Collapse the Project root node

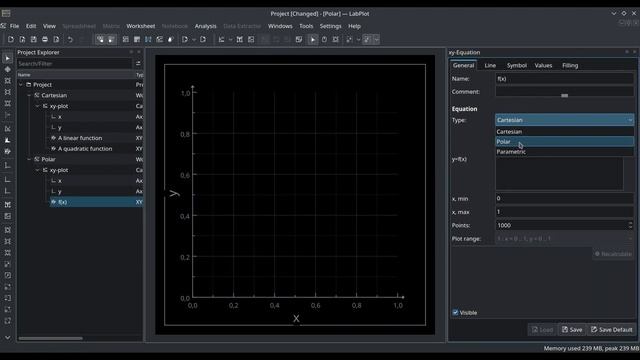21,84
